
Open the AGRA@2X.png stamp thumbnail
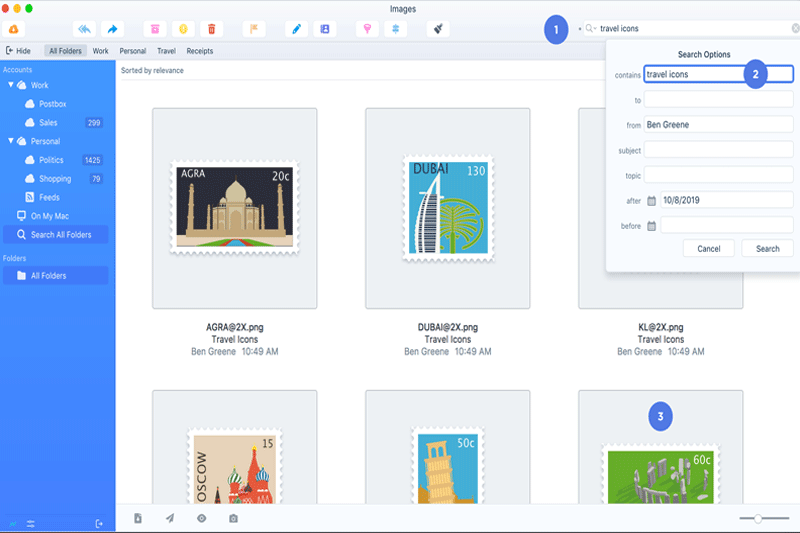[x=234, y=207]
